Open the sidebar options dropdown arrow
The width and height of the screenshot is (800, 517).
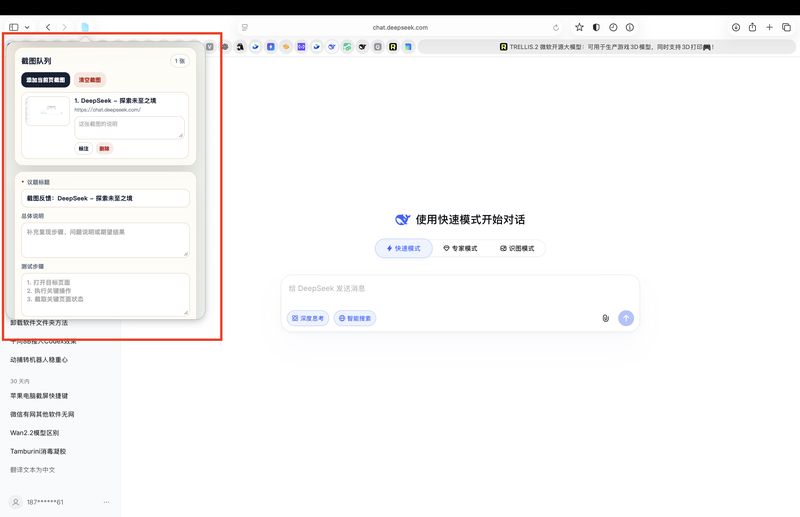pos(27,28)
